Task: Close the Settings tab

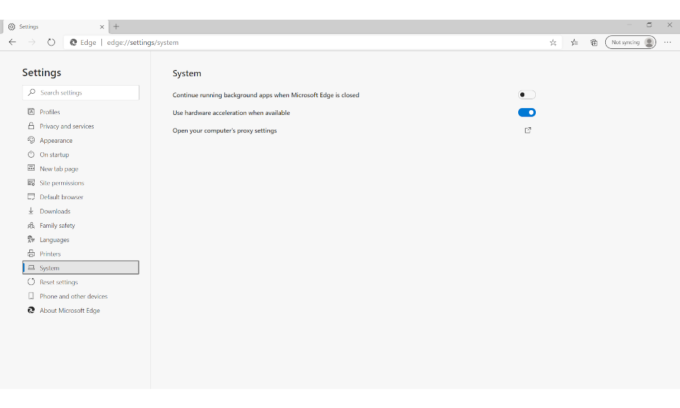Action: click(x=100, y=26)
